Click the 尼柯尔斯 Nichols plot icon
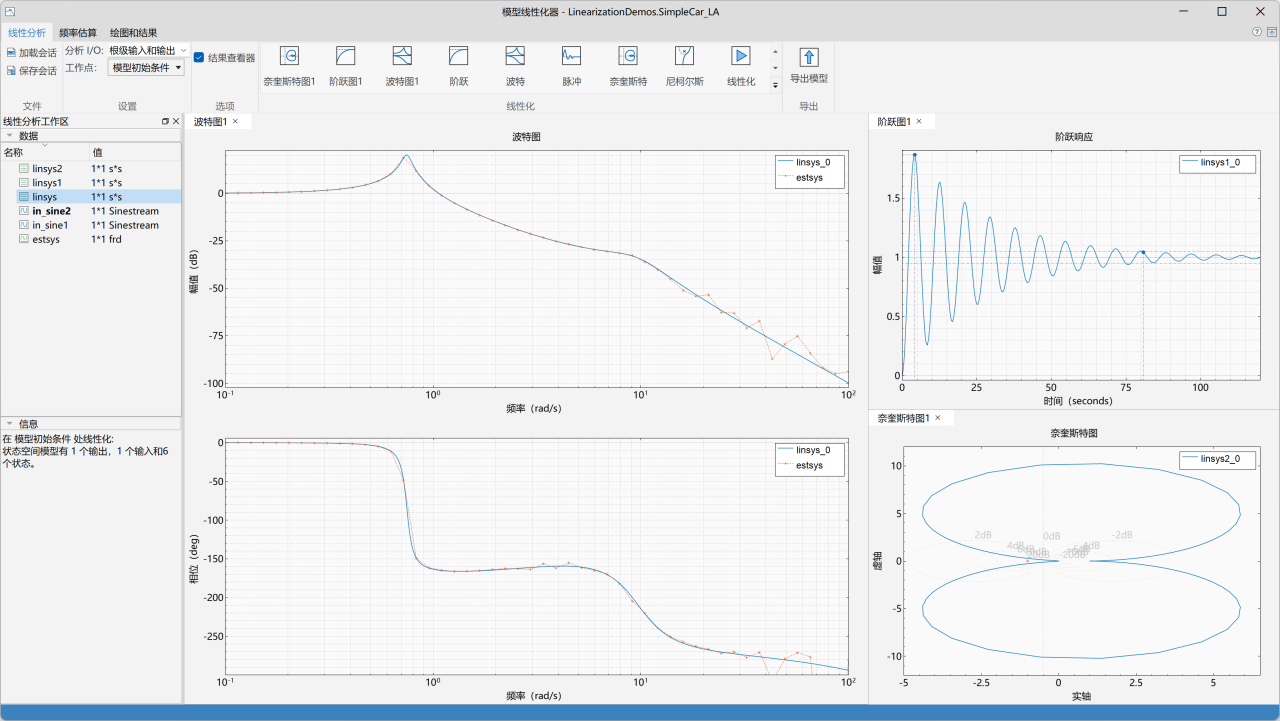Viewport: 1280px width, 721px height. 684,57
